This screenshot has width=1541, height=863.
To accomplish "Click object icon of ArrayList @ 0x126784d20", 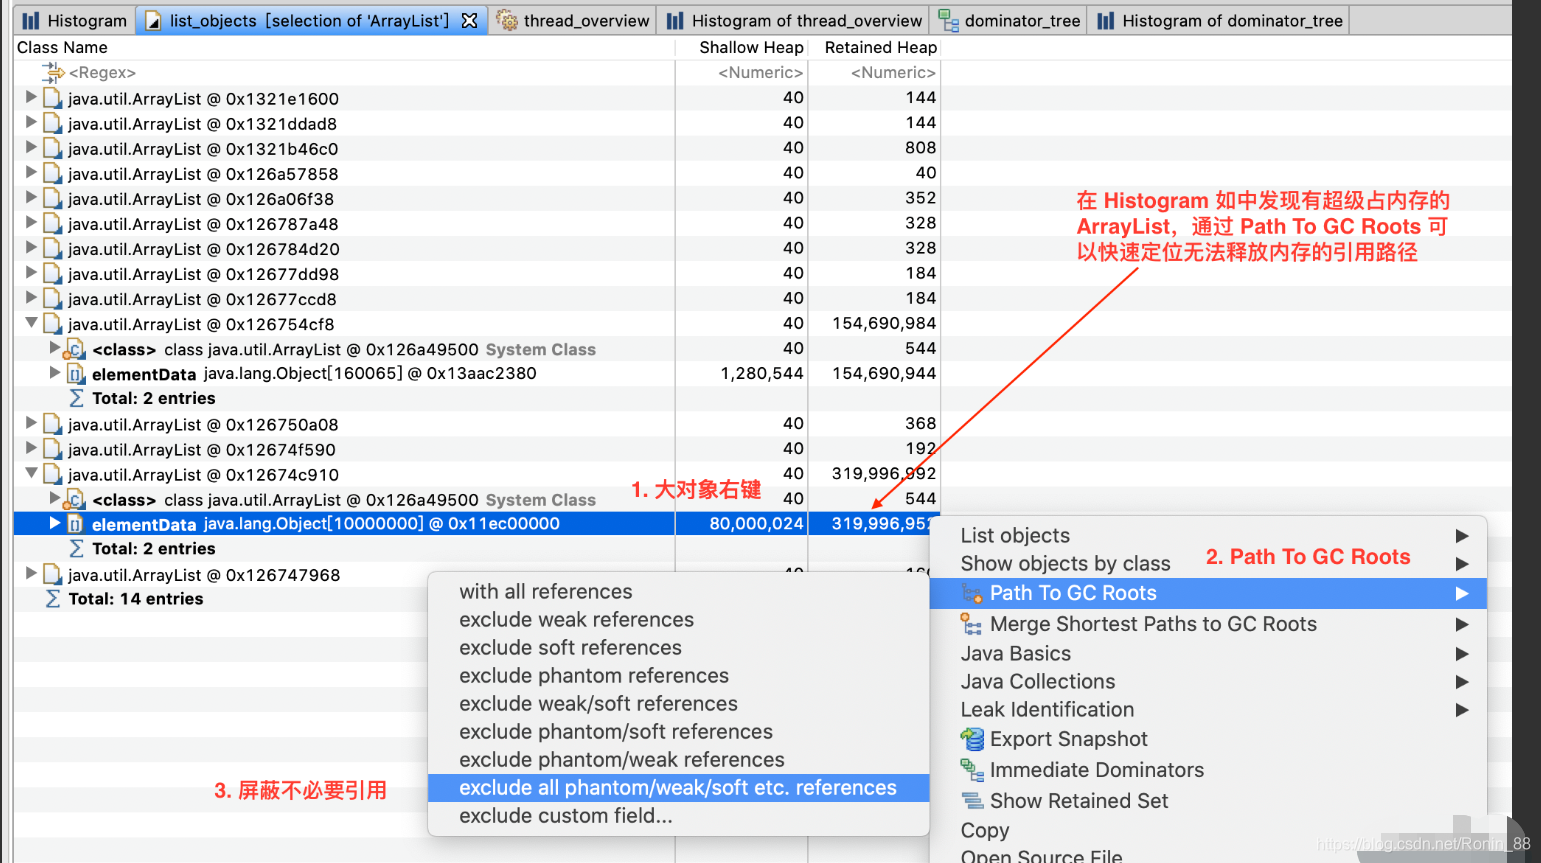I will tap(52, 248).
